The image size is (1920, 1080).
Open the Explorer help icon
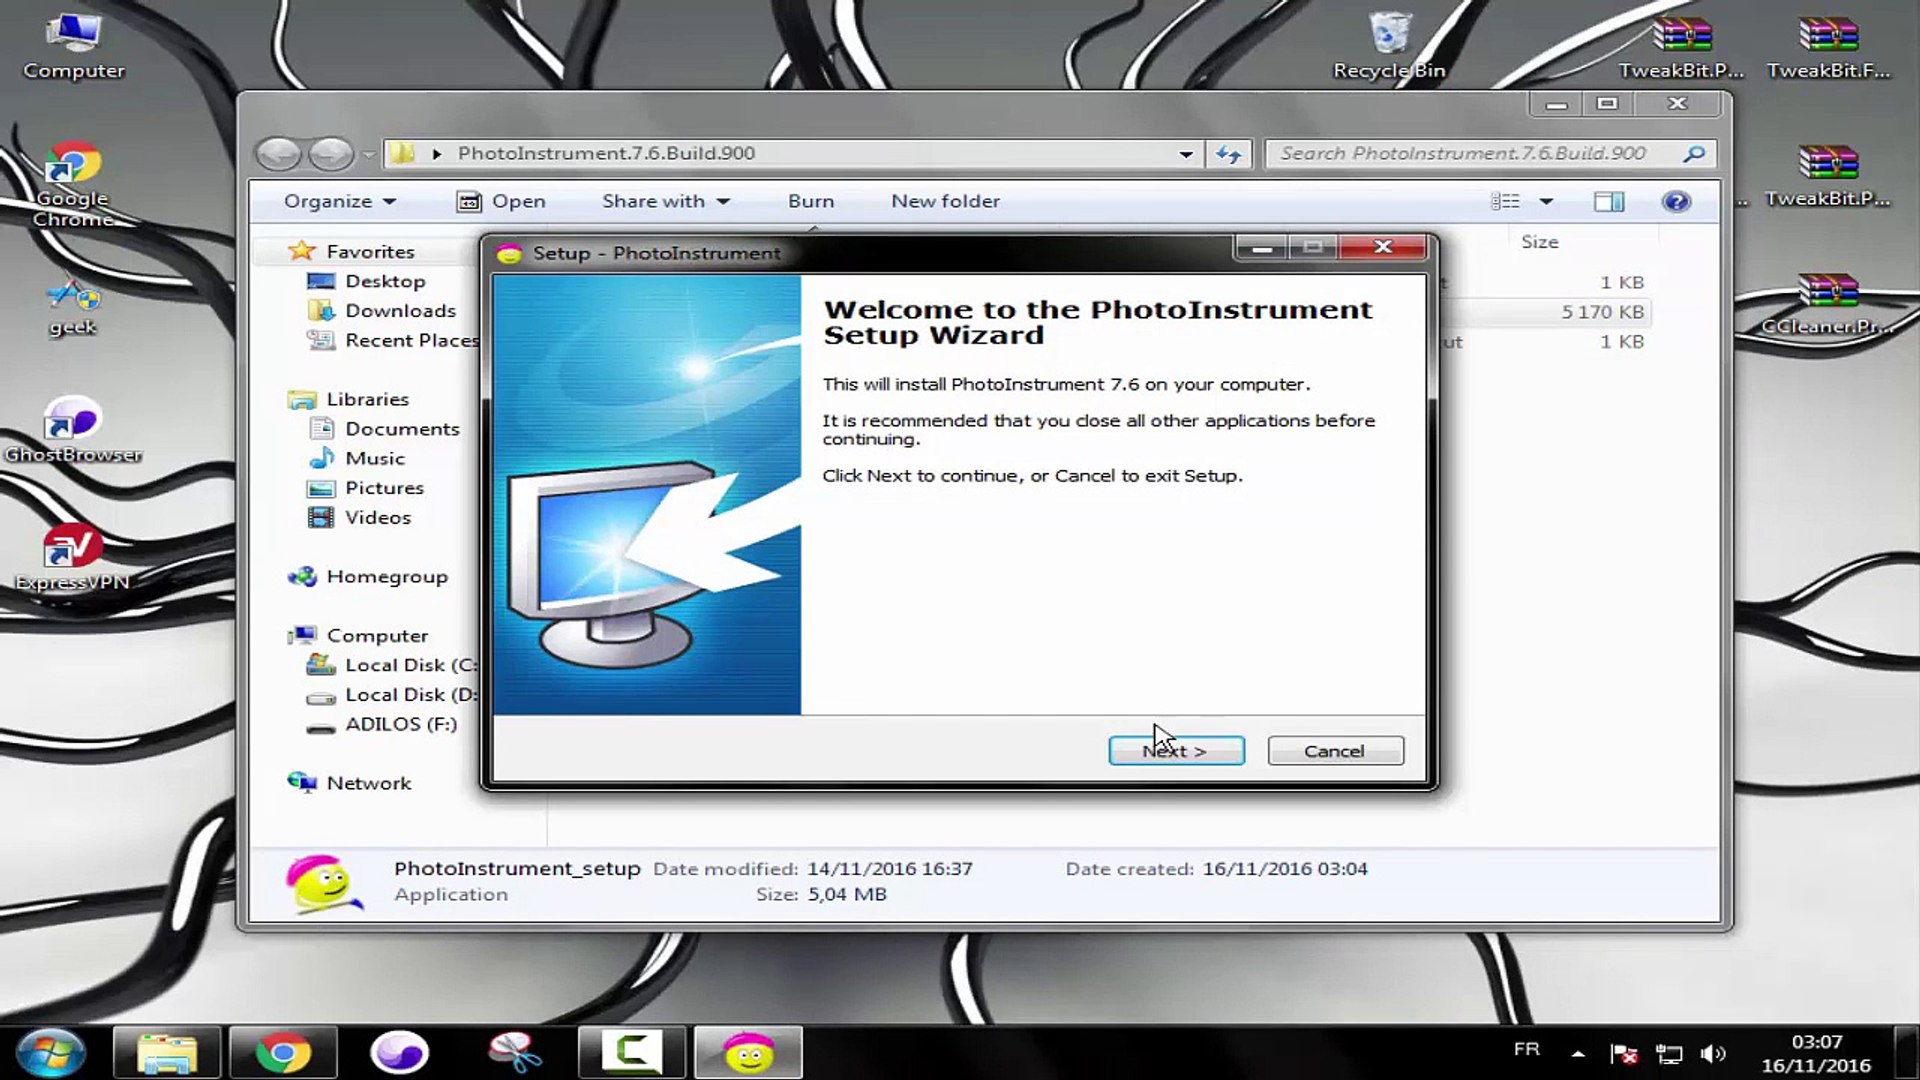coord(1676,201)
